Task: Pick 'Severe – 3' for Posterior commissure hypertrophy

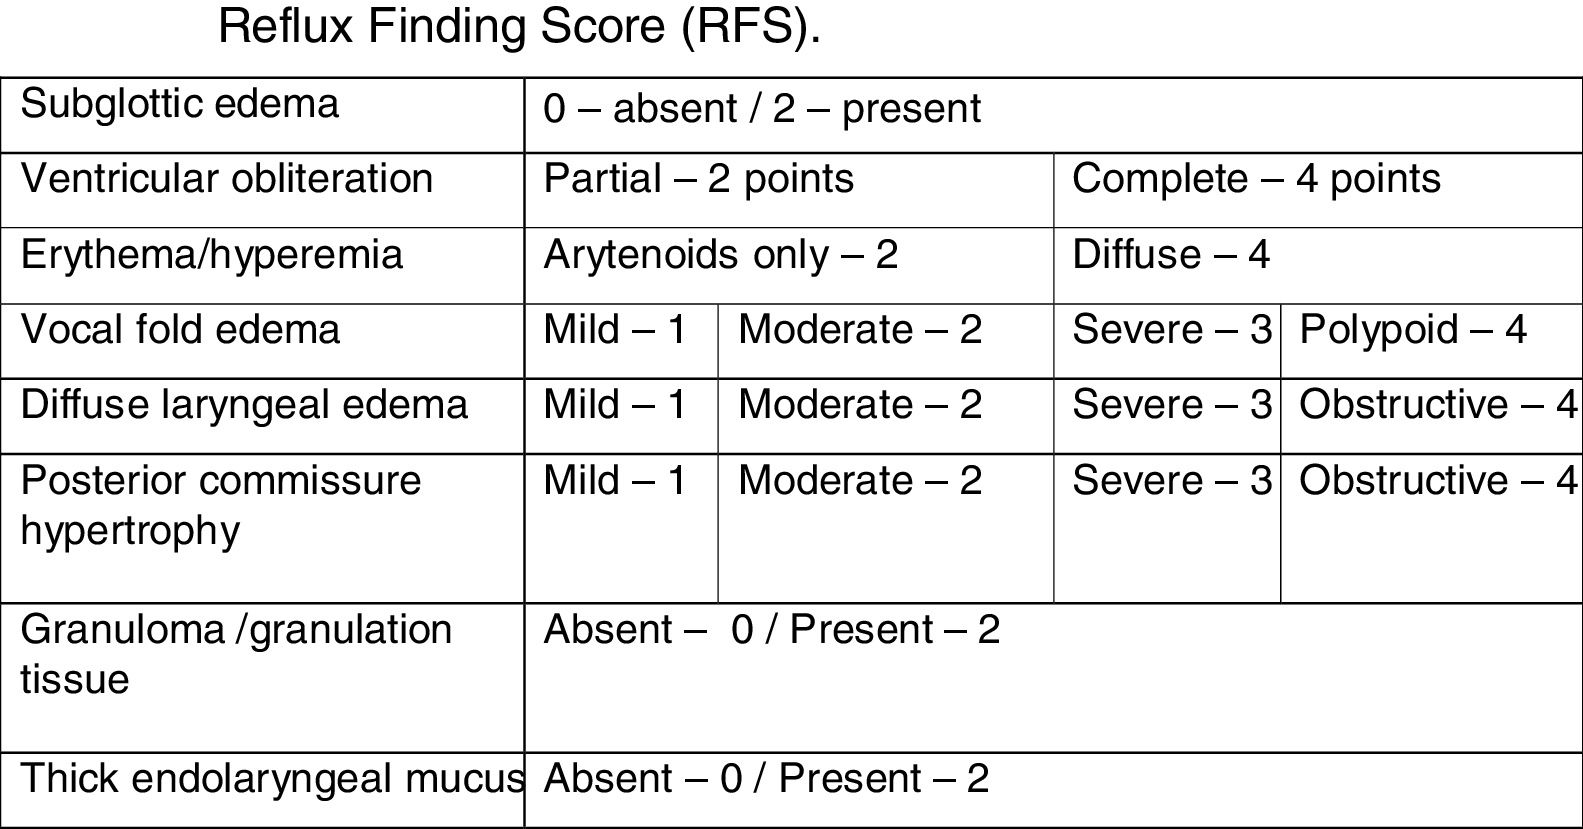Action: pos(1171,481)
